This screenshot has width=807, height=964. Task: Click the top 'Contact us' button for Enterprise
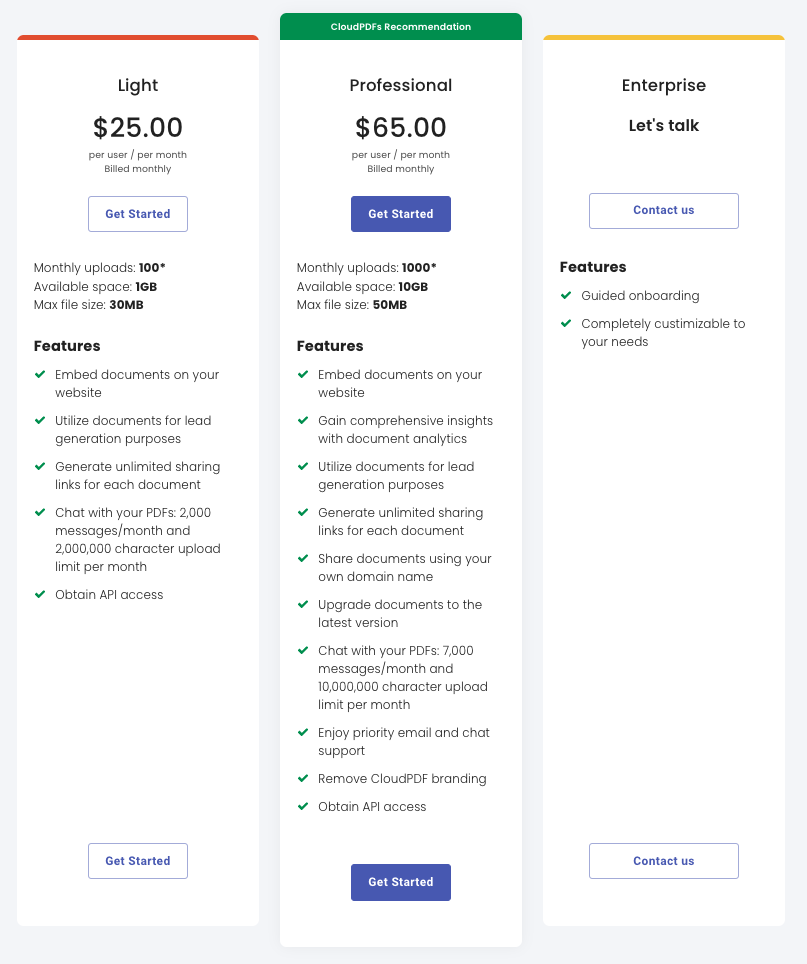click(x=663, y=210)
